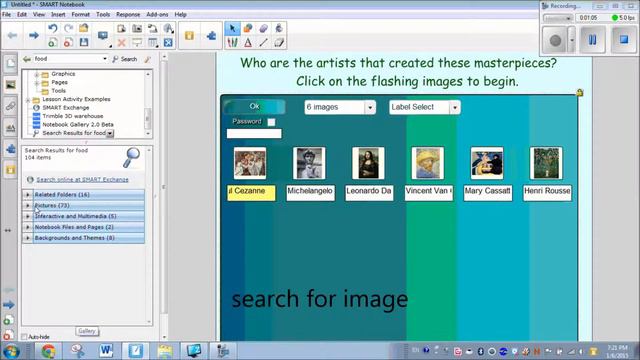The height and width of the screenshot is (360, 640).
Task: Click the Paste icon
Action: point(121,28)
